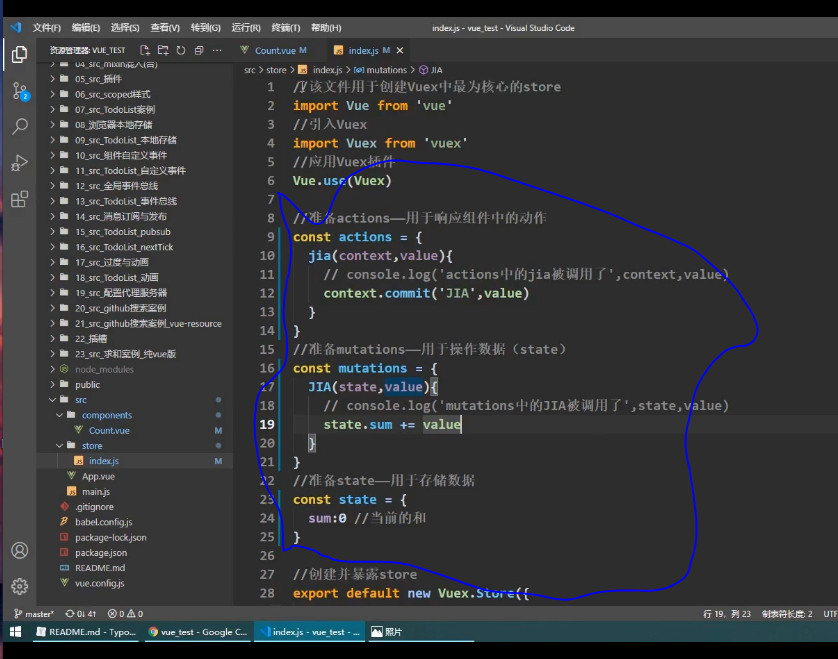Open the Search view in activity bar
The height and width of the screenshot is (659, 838).
click(x=20, y=127)
